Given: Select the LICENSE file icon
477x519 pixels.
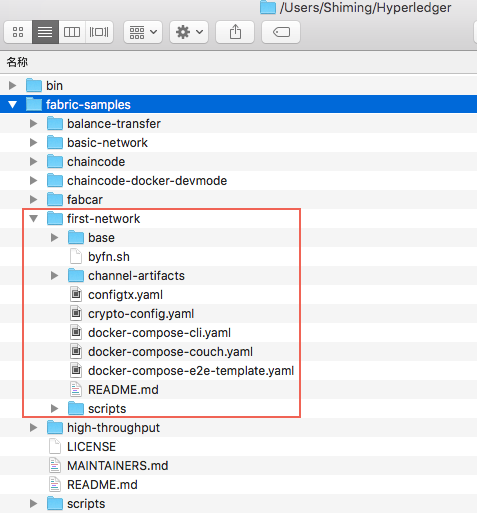Looking at the screenshot, I should (x=55, y=447).
